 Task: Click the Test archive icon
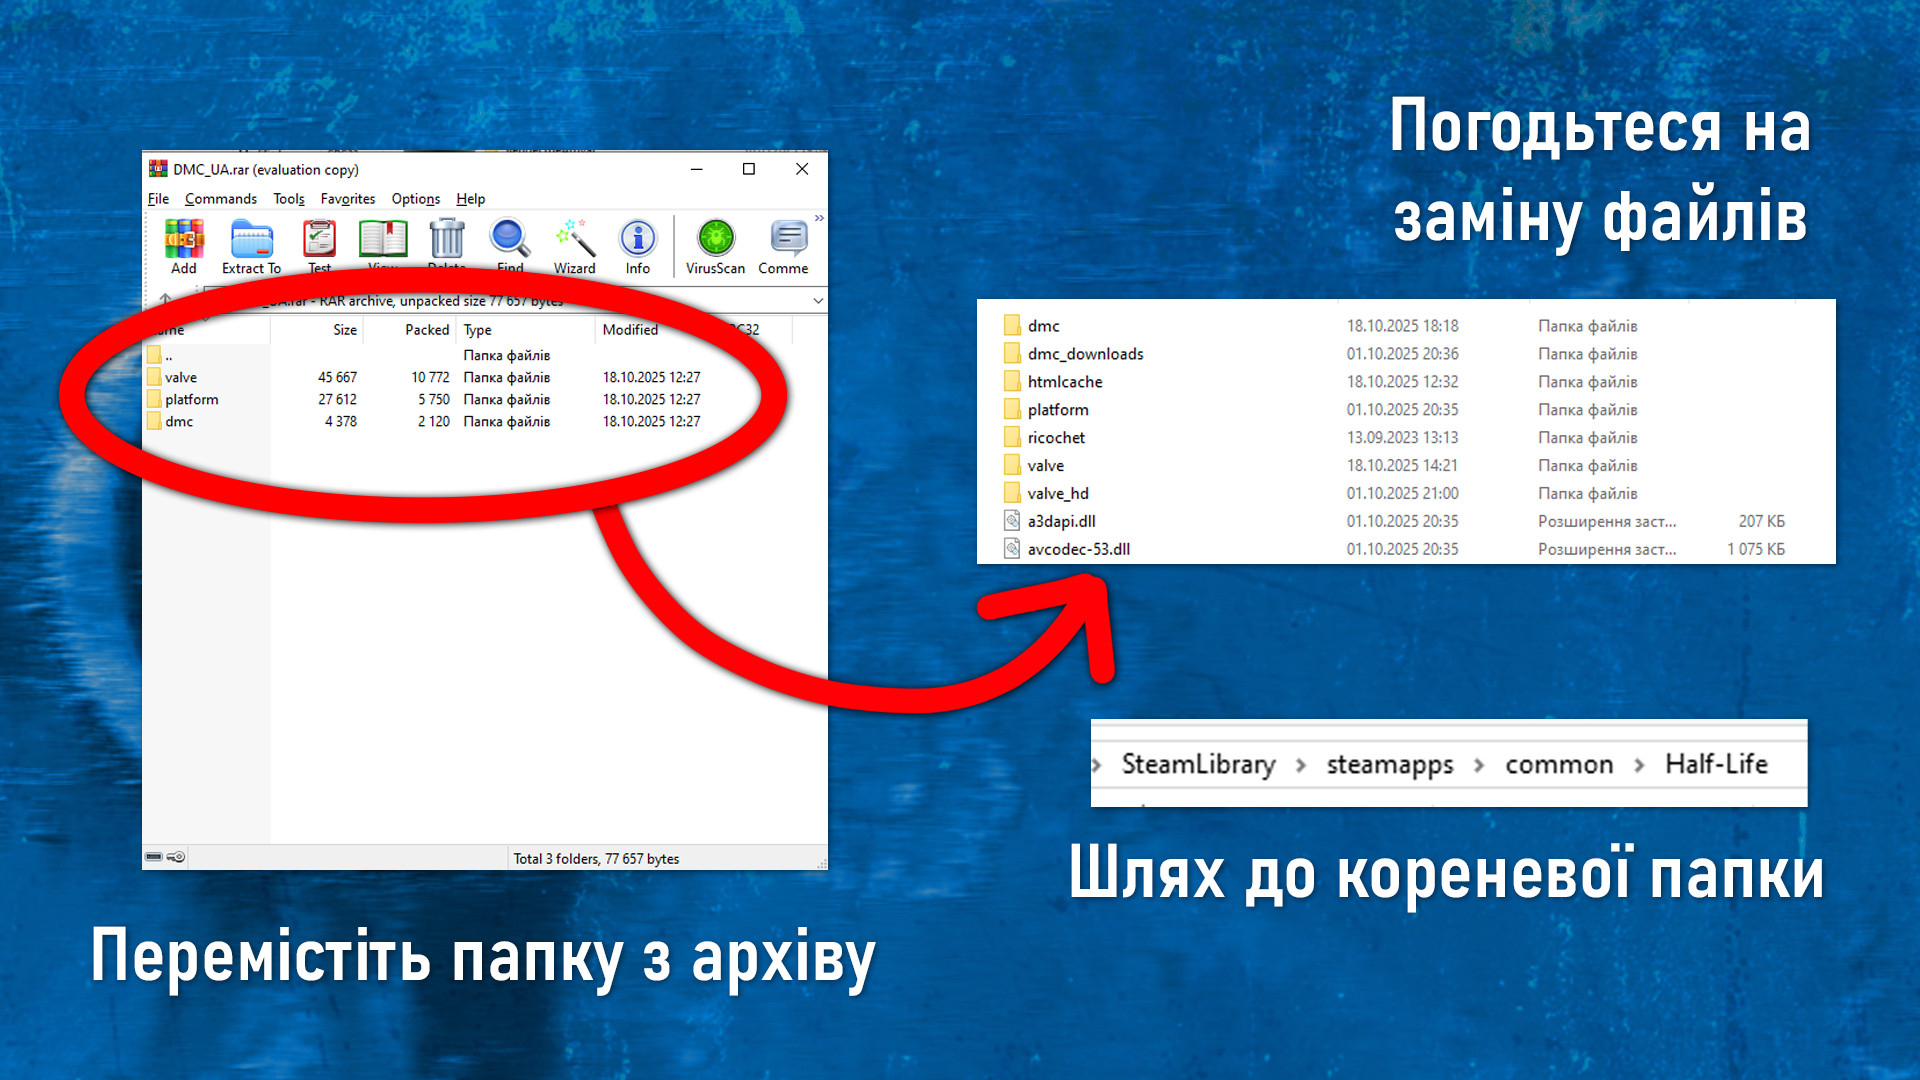[x=319, y=241]
